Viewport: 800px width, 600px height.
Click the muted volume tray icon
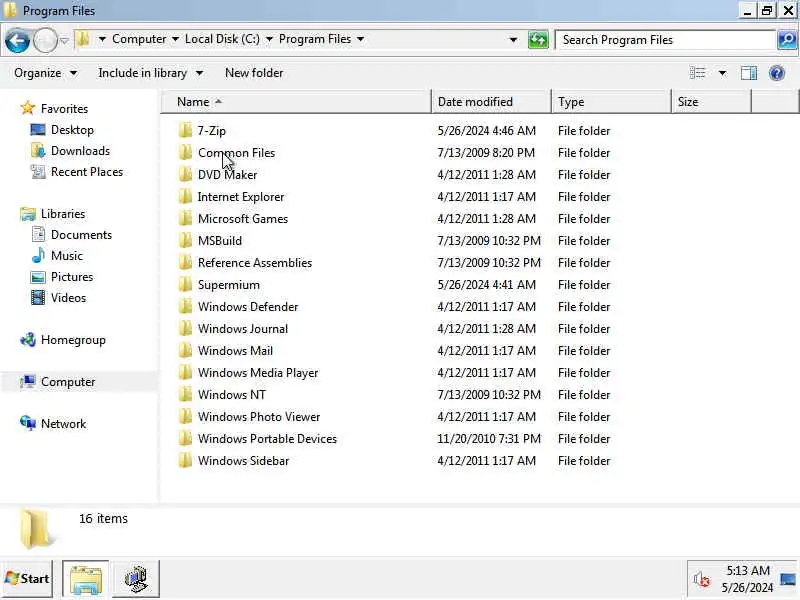(702, 579)
